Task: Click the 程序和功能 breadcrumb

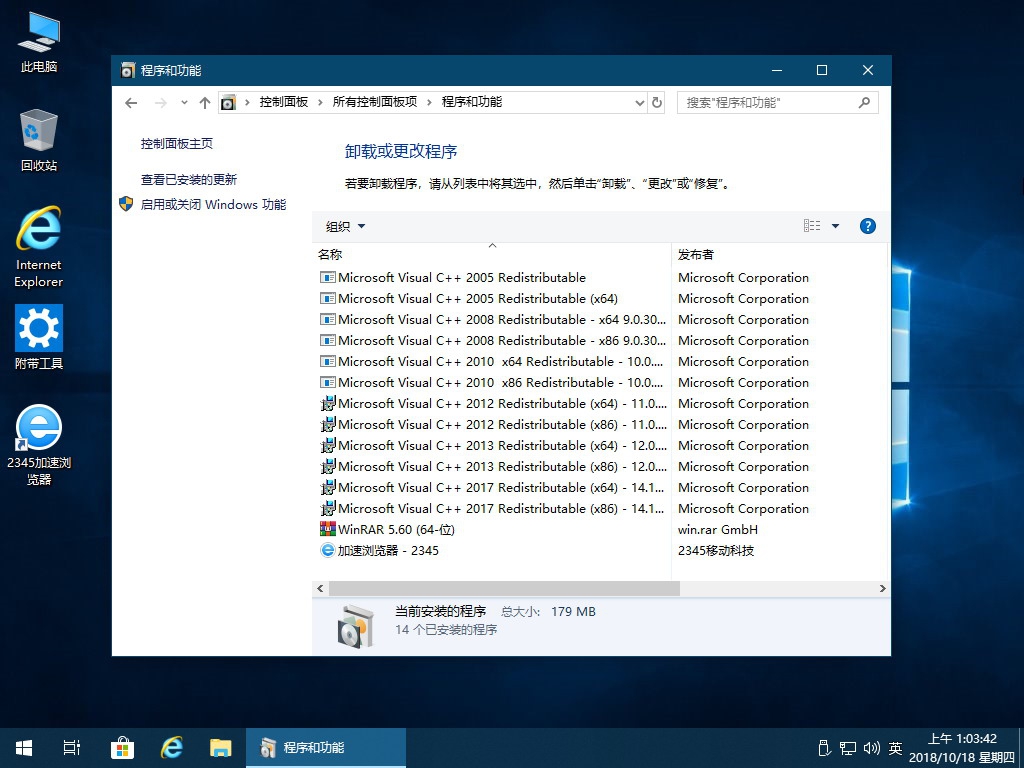Action: coord(472,102)
